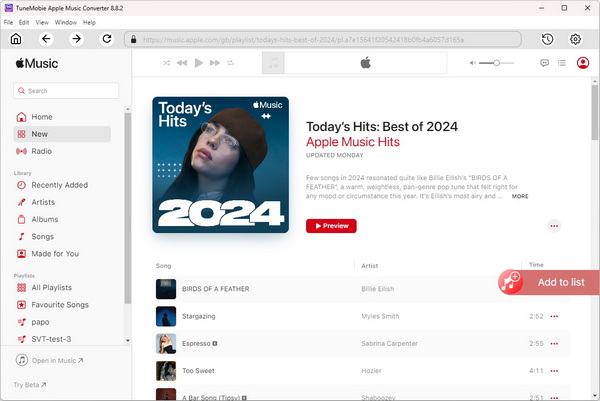Toggle shuffle in the player bar

(166, 63)
